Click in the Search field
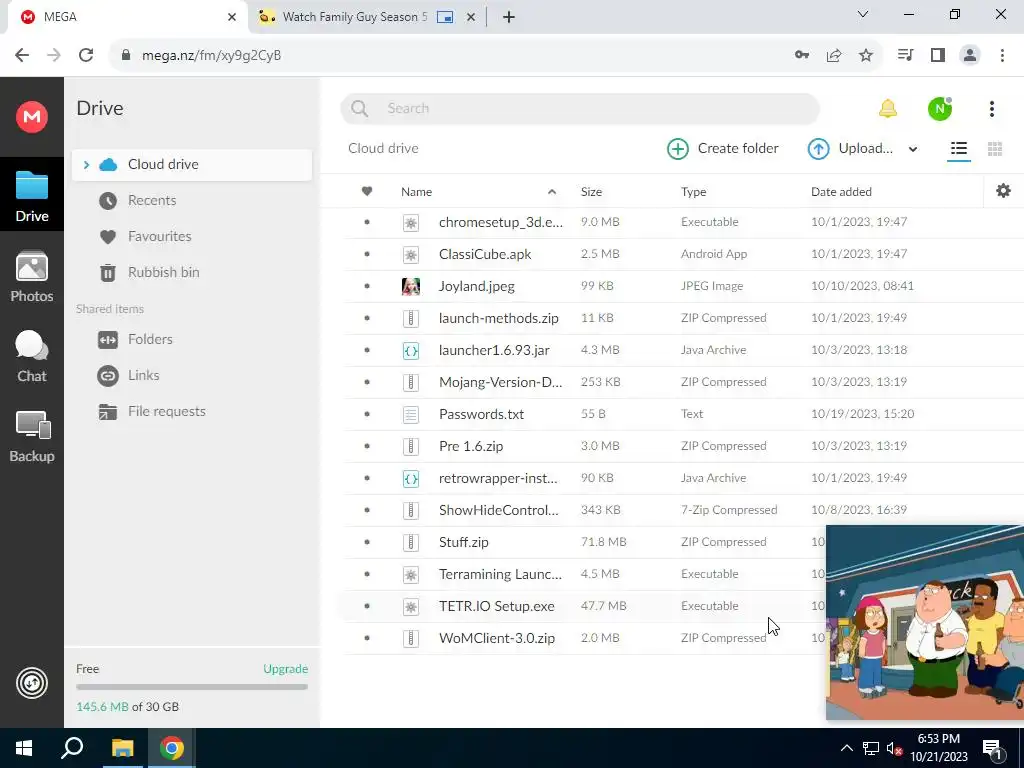This screenshot has width=1024, height=768. (x=580, y=108)
